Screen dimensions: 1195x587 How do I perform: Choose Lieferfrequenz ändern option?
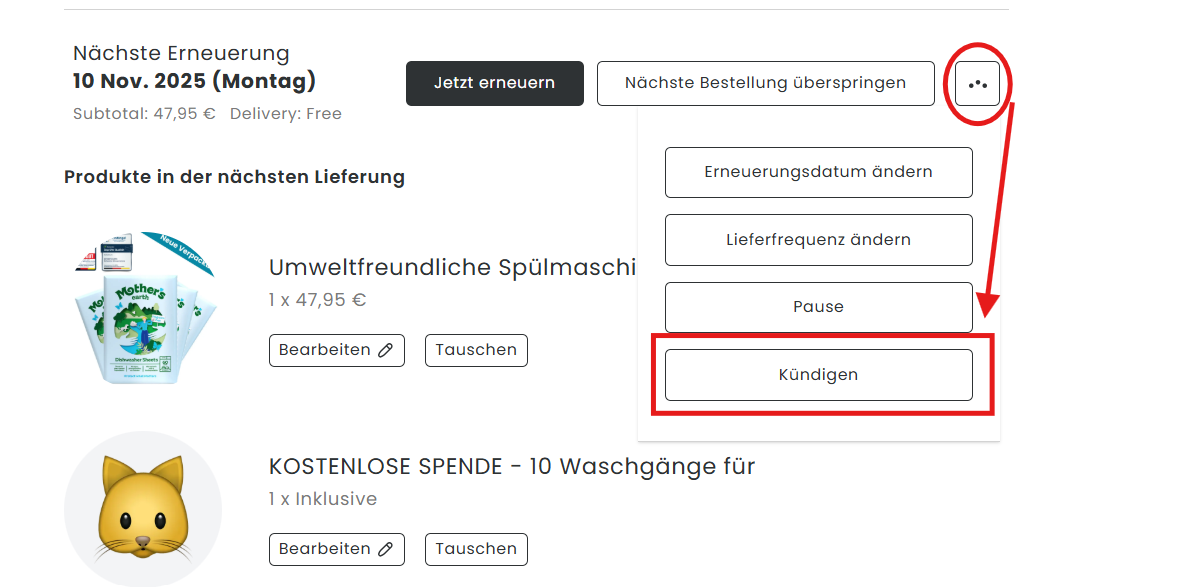818,240
